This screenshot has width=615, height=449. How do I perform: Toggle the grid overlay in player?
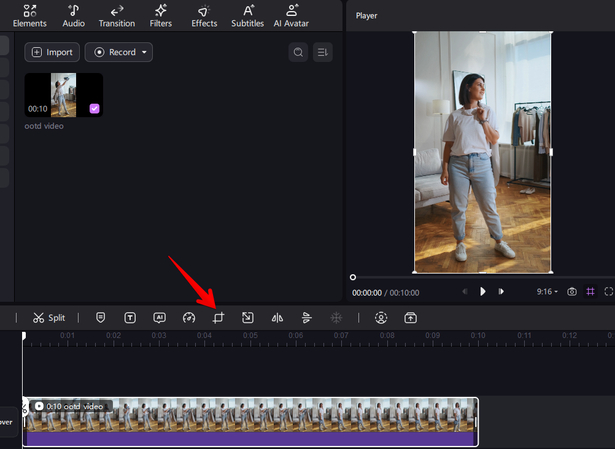pyautogui.click(x=590, y=292)
